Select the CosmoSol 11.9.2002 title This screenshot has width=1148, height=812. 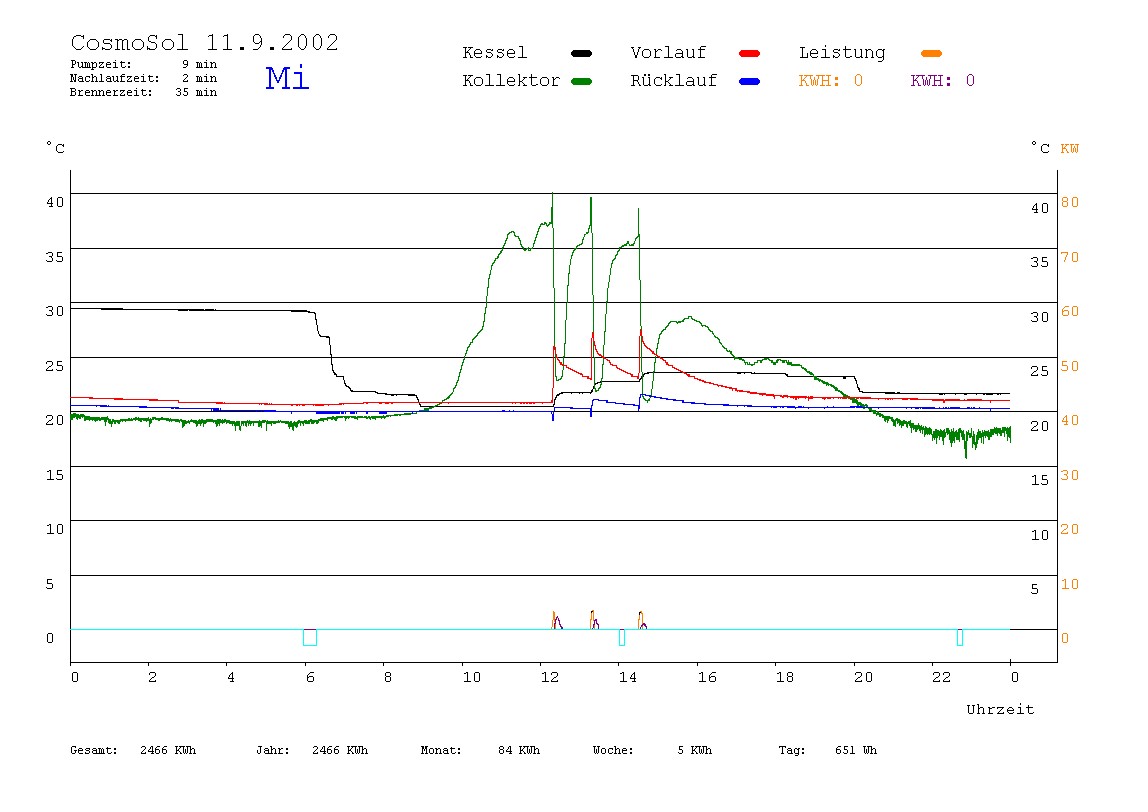click(204, 42)
